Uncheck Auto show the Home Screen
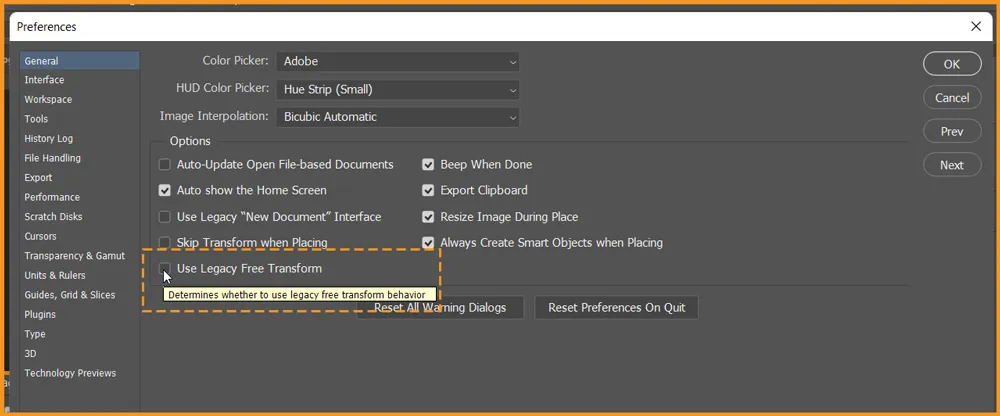The height and width of the screenshot is (416, 1000). click(x=165, y=190)
